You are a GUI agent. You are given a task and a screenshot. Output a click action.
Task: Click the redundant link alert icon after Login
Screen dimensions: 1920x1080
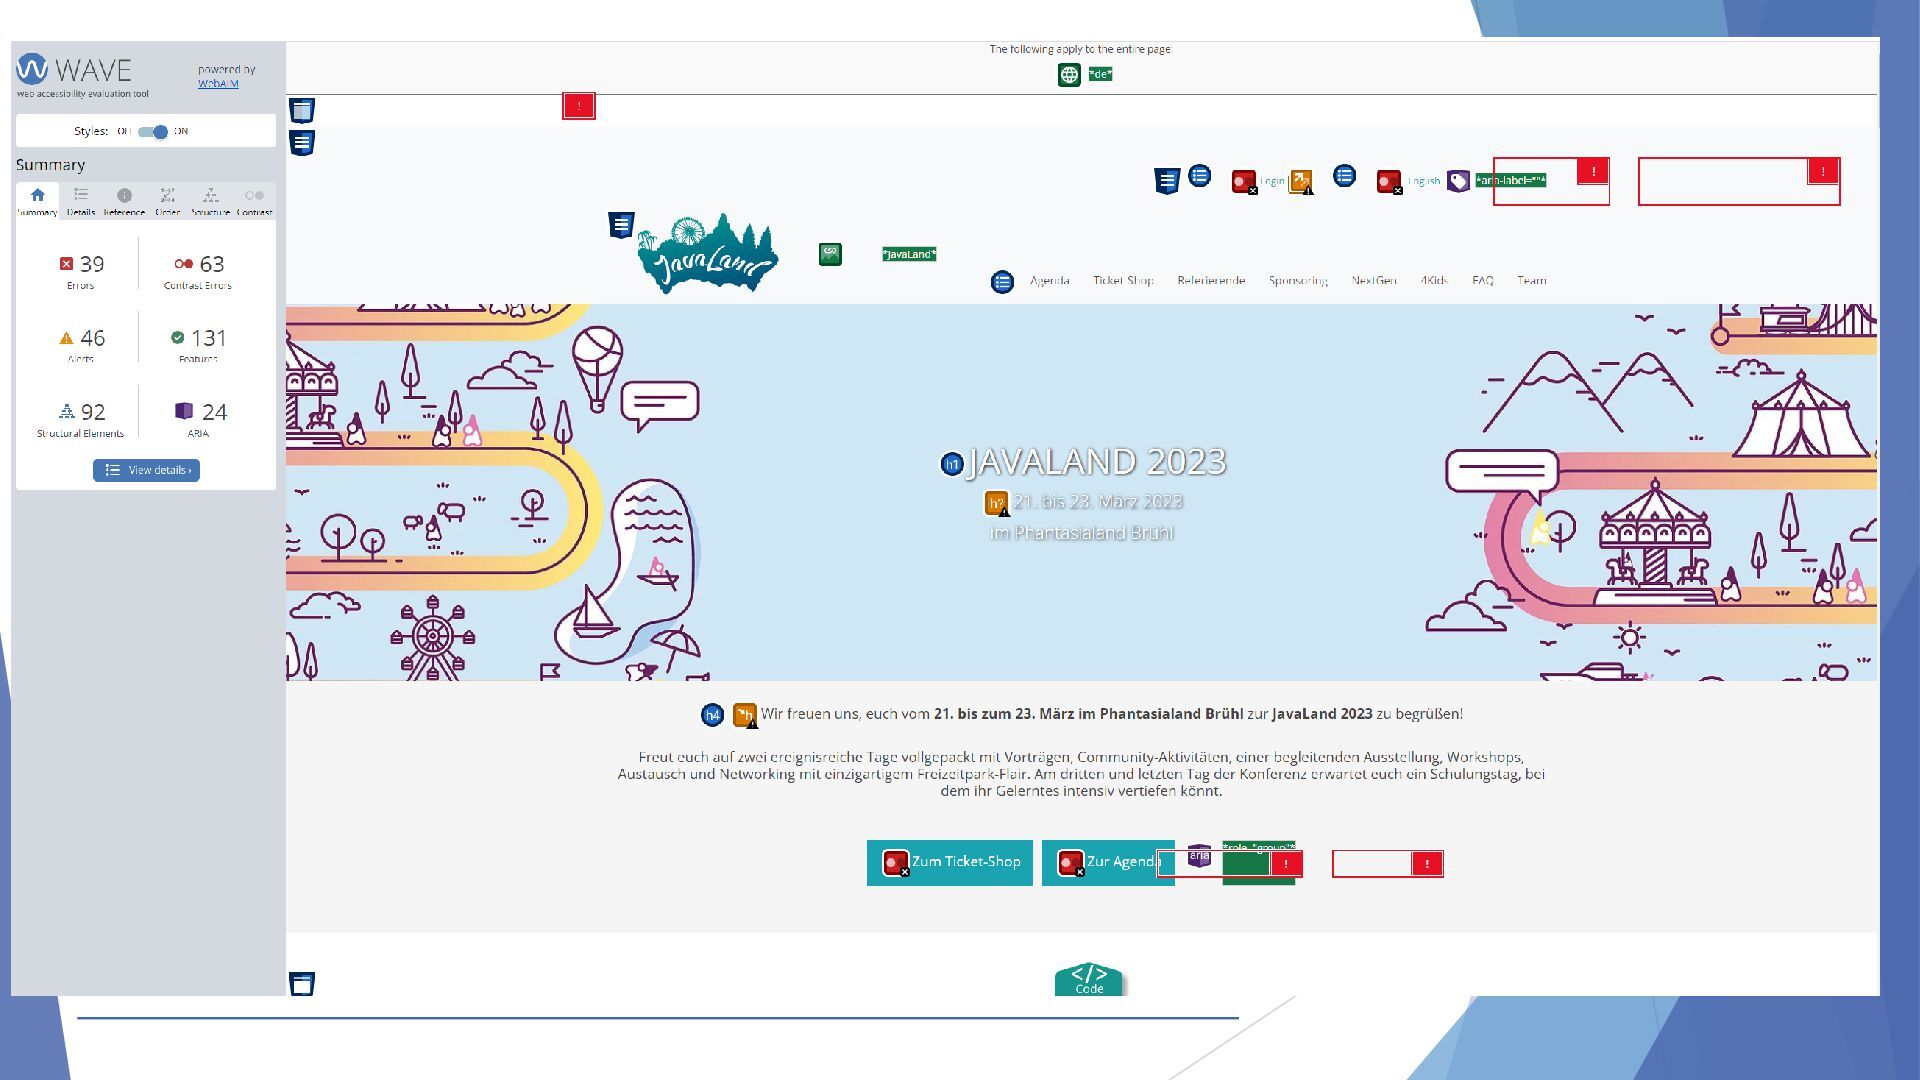(x=1300, y=181)
